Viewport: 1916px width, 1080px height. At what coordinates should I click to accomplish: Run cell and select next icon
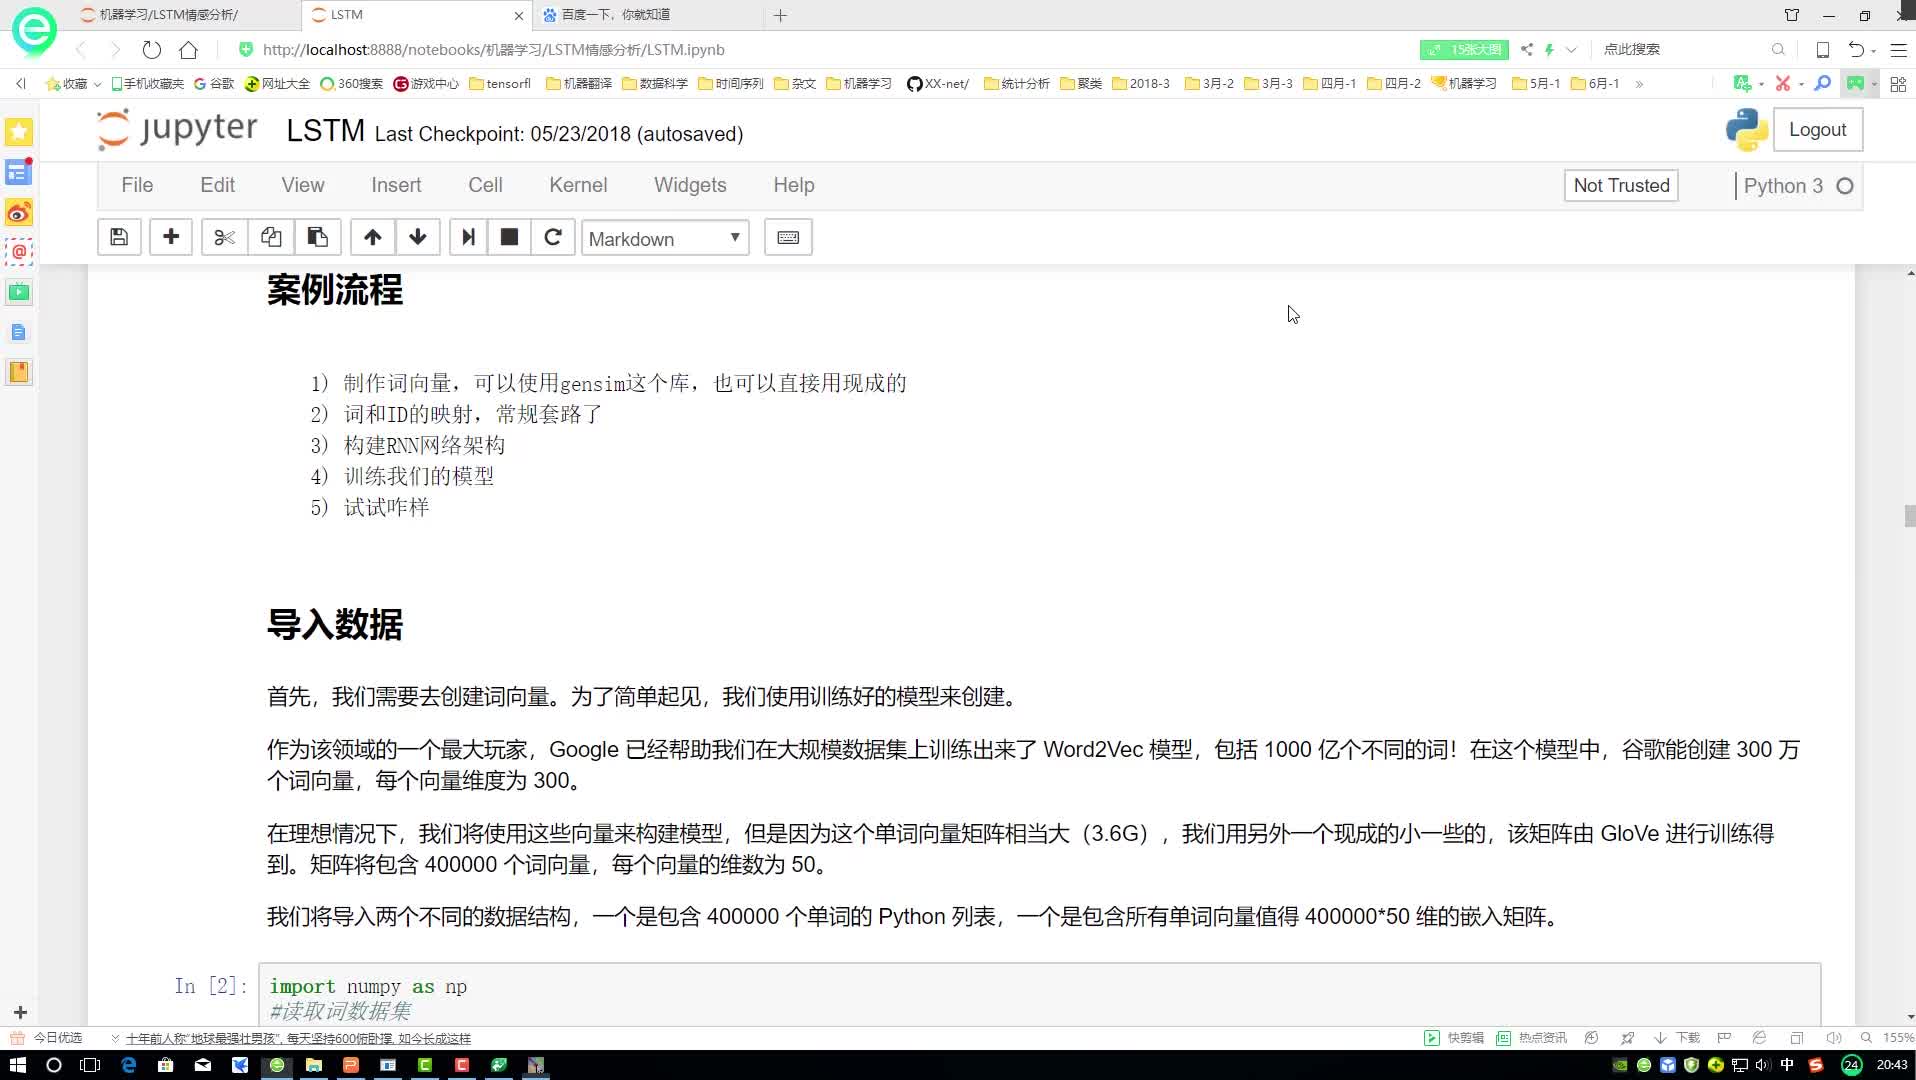tap(468, 237)
